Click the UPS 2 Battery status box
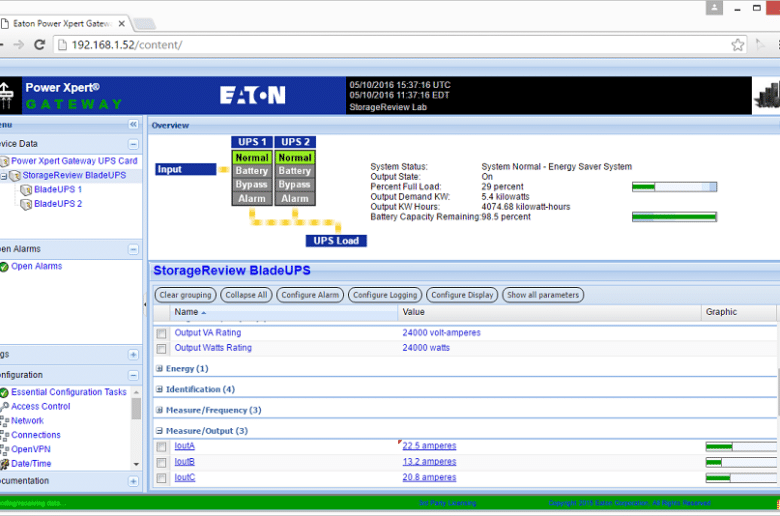The width and height of the screenshot is (780, 516). tap(295, 171)
